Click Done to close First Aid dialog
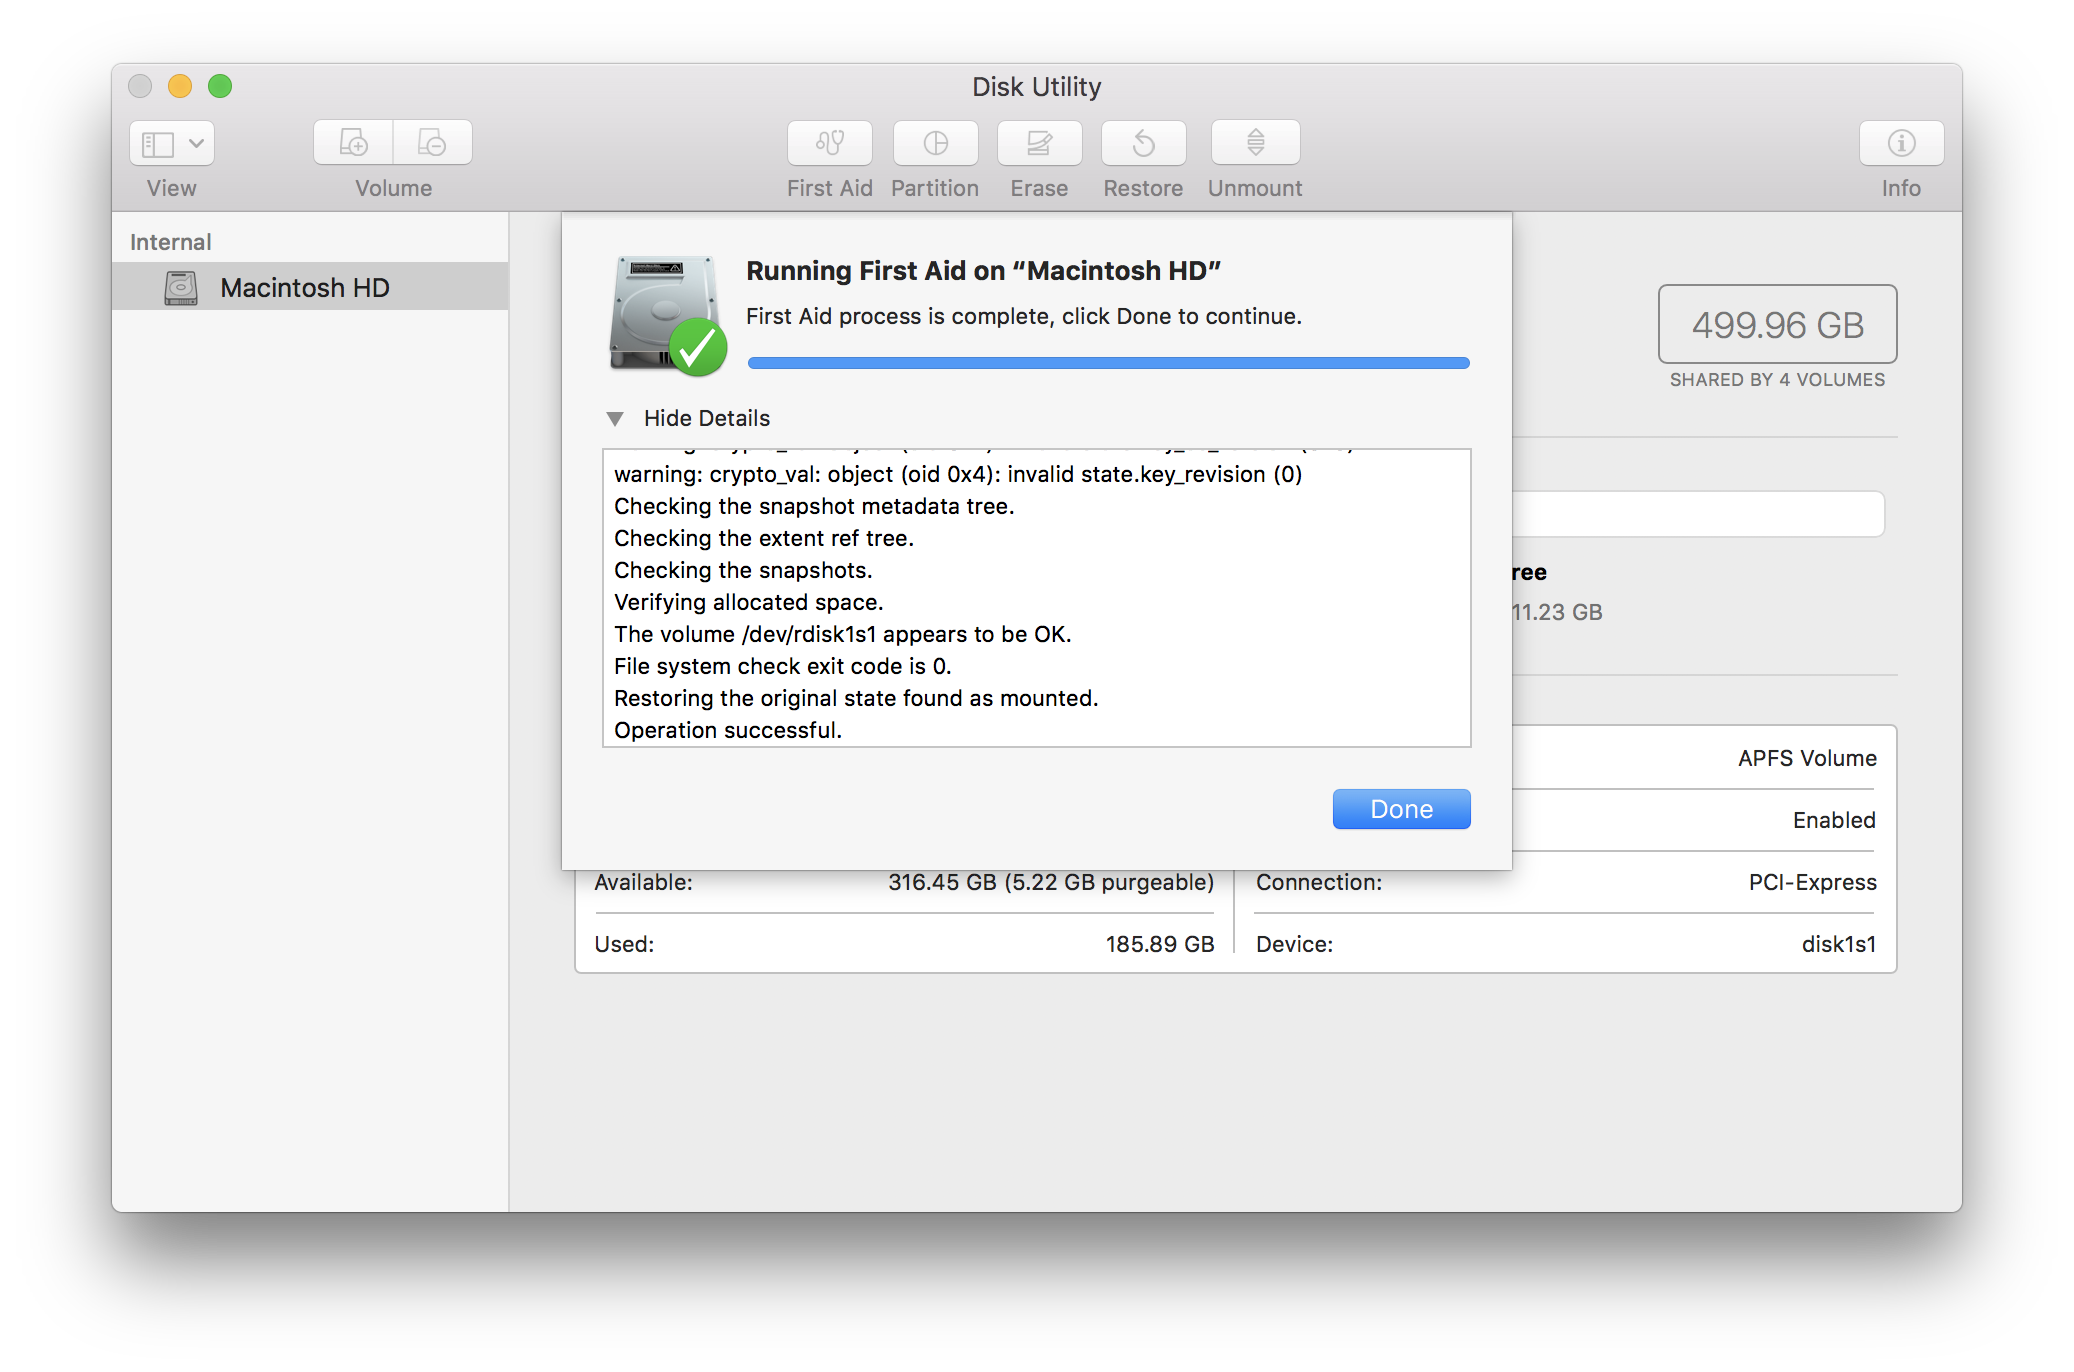Viewport: 2074px width, 1372px height. (x=1401, y=809)
